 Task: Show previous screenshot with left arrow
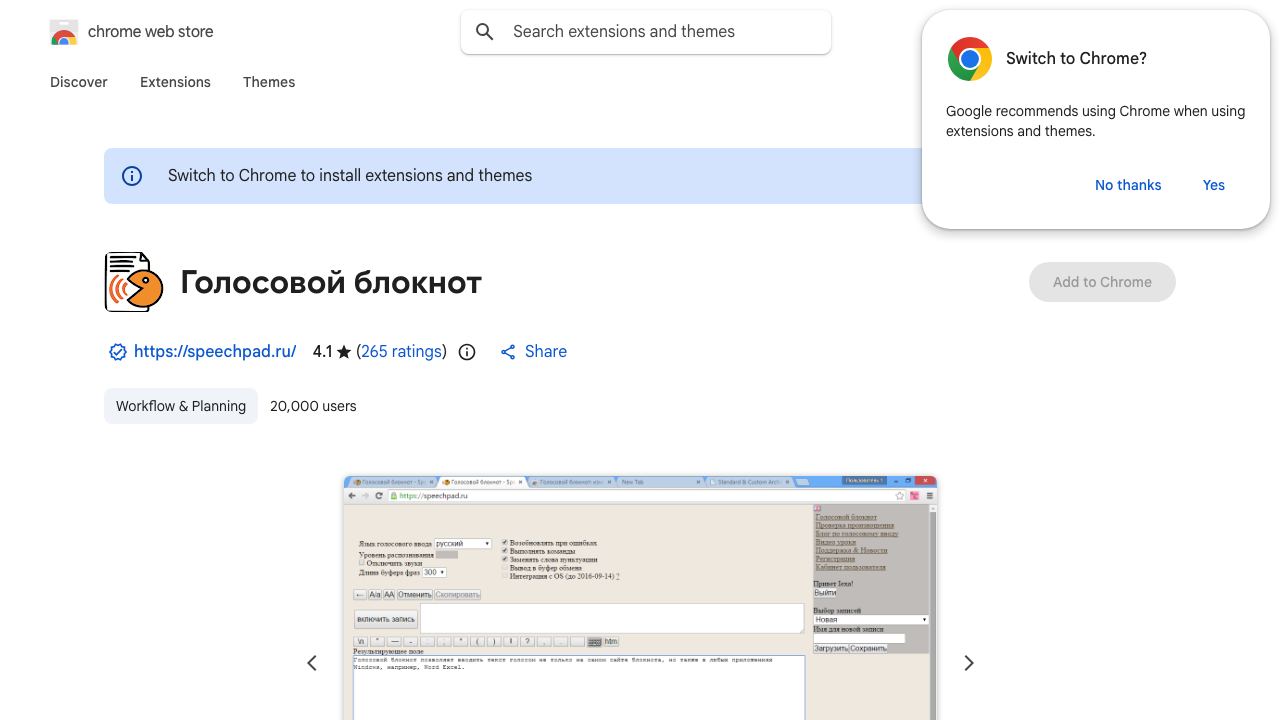(x=312, y=663)
